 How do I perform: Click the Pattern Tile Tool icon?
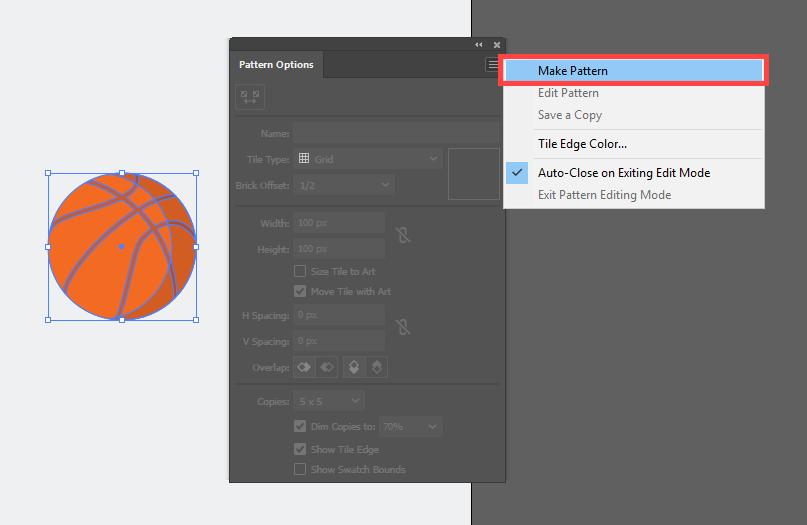250,97
